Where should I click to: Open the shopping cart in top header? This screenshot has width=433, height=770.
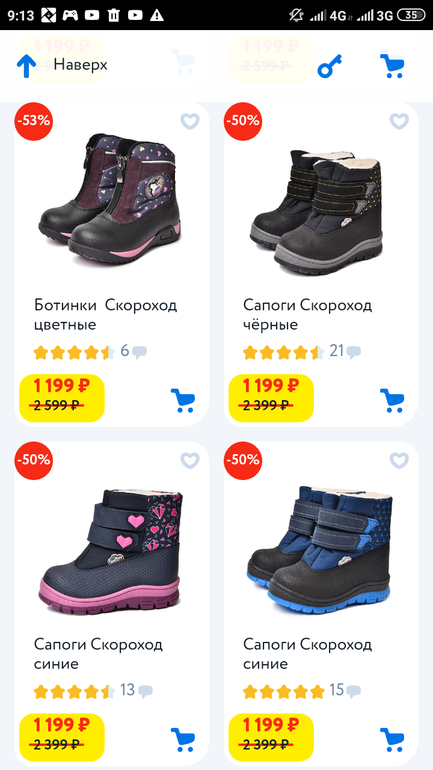click(392, 66)
